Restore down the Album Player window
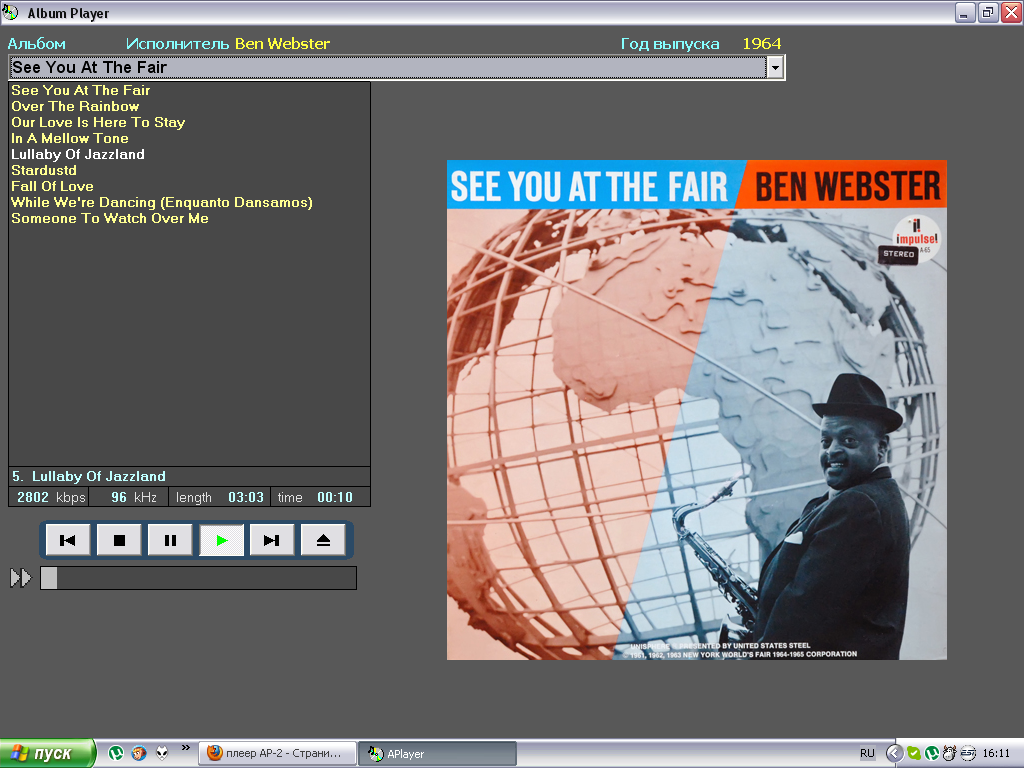Image resolution: width=1024 pixels, height=768 pixels. 988,12
